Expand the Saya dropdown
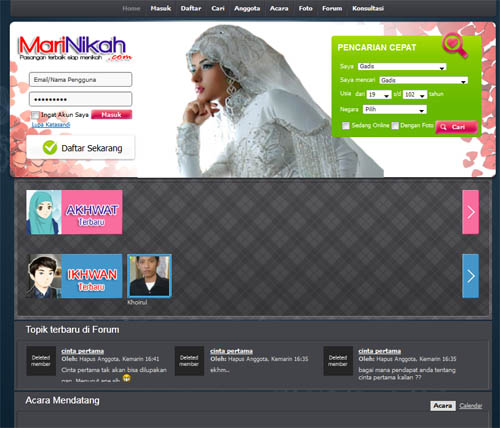This screenshot has width=500, height=428. (402, 66)
